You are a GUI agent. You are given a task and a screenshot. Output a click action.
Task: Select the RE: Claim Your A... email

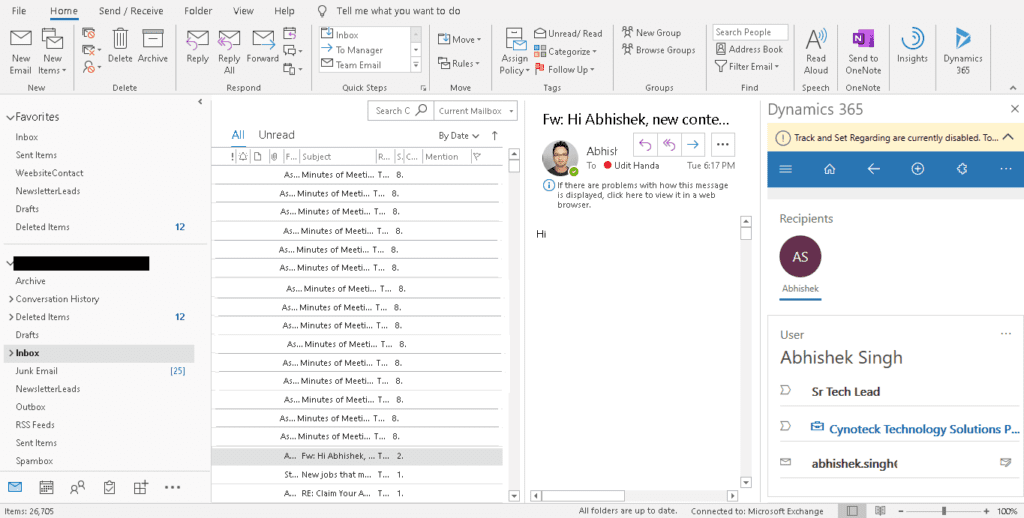[358, 493]
